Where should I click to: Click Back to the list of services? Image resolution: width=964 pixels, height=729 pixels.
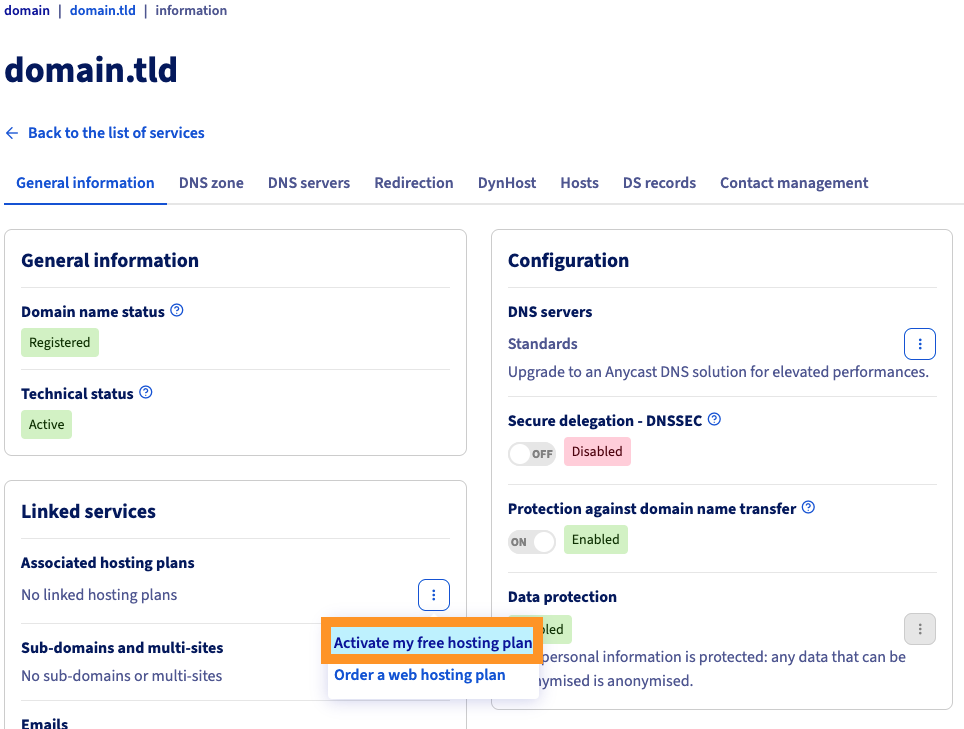[x=116, y=133]
